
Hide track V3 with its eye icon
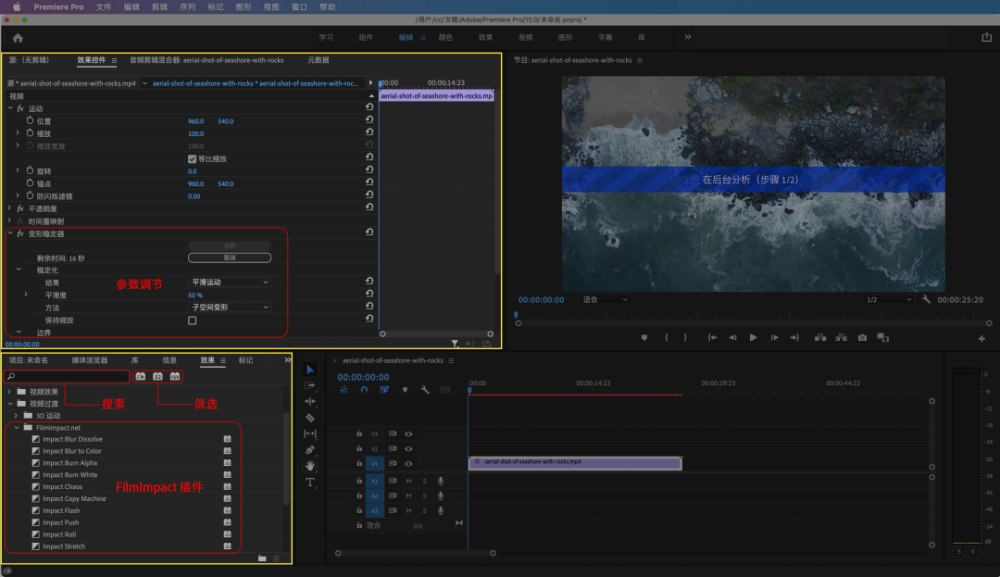click(409, 434)
